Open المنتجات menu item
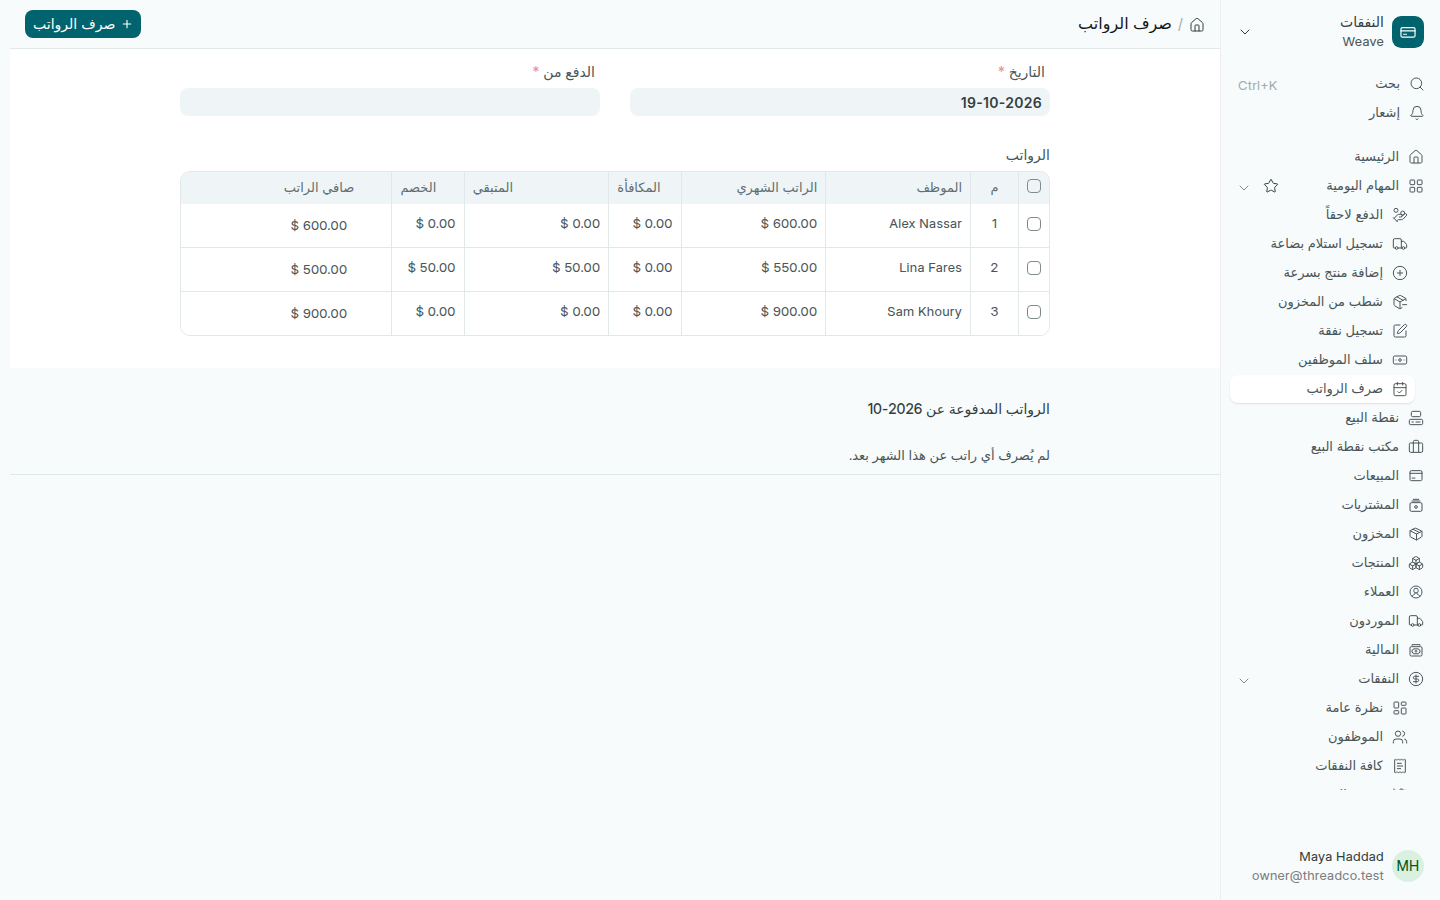Screen dimensions: 1440x900 click(1330, 563)
